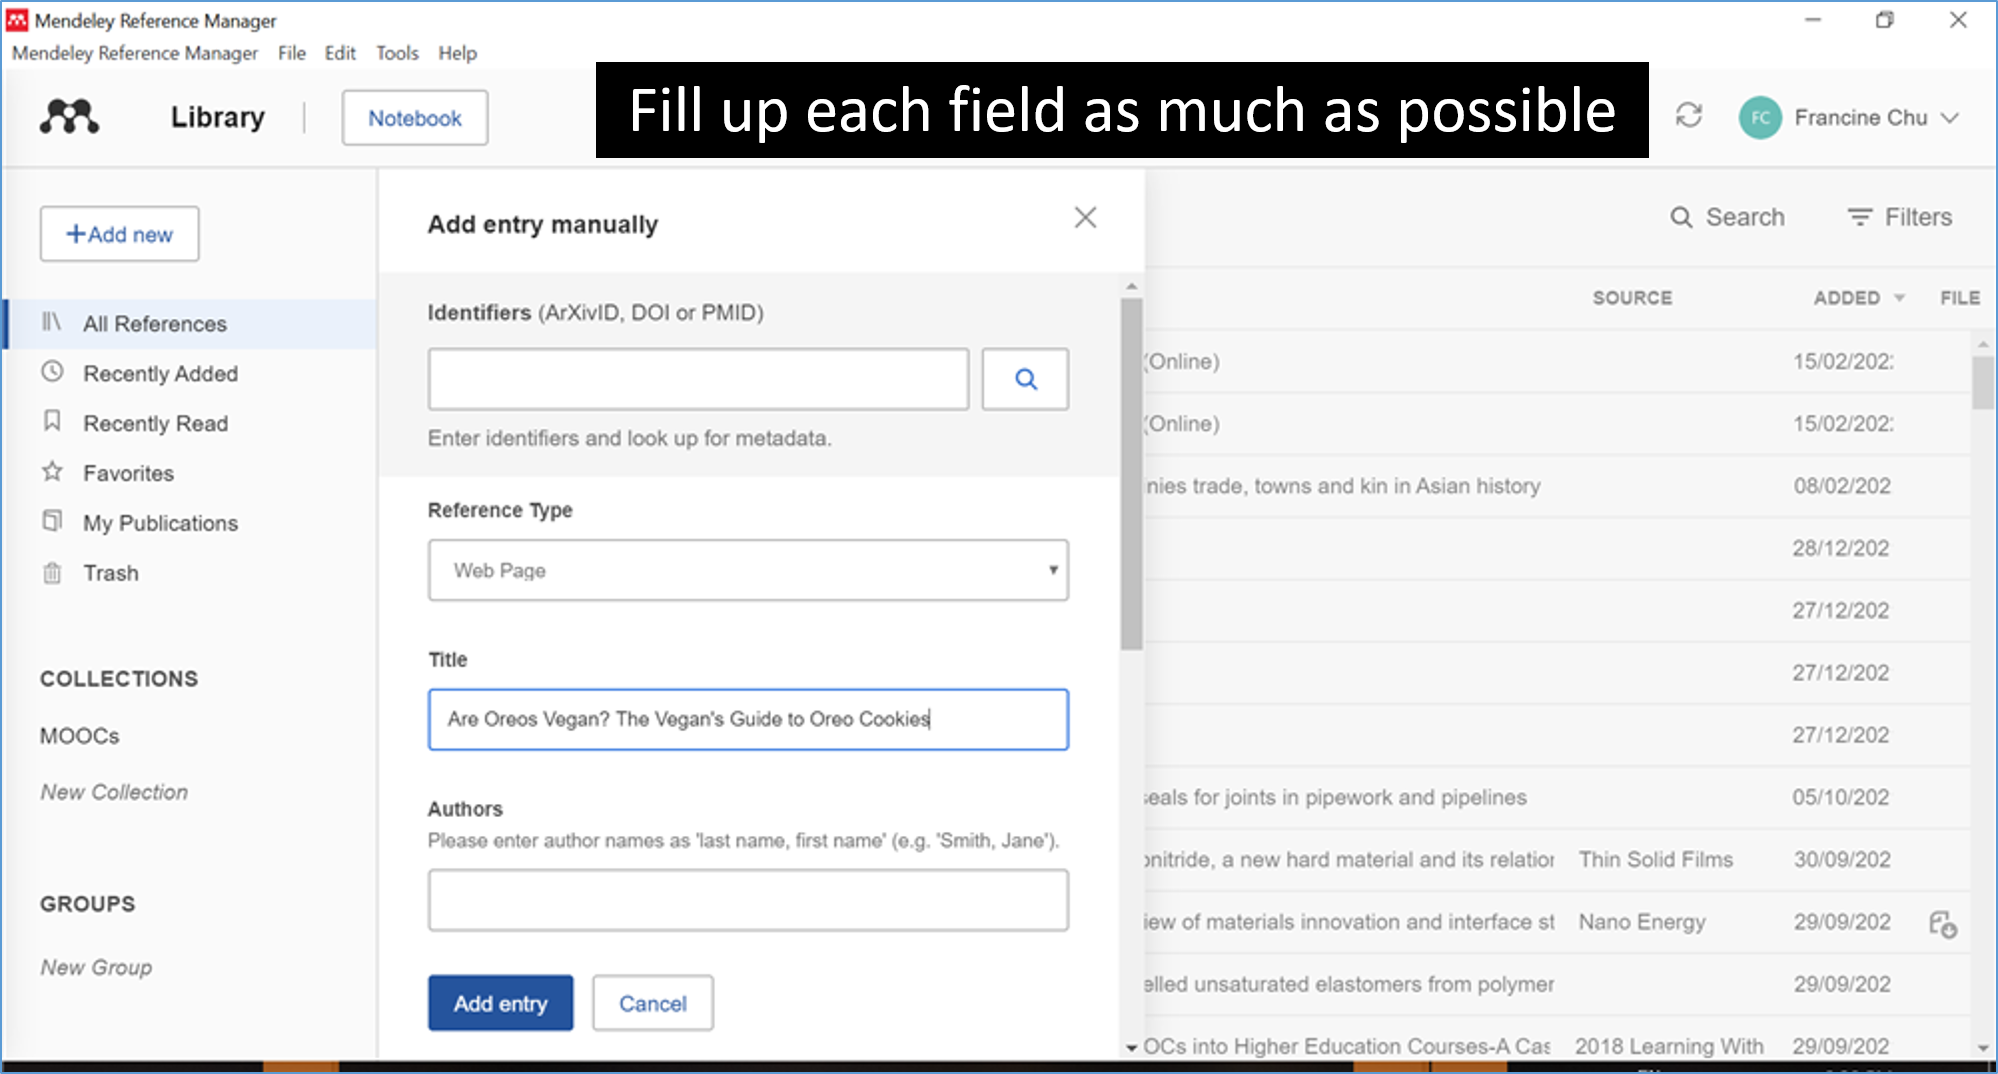The image size is (1998, 1074).
Task: Click the Add new button
Action: pos(119,234)
